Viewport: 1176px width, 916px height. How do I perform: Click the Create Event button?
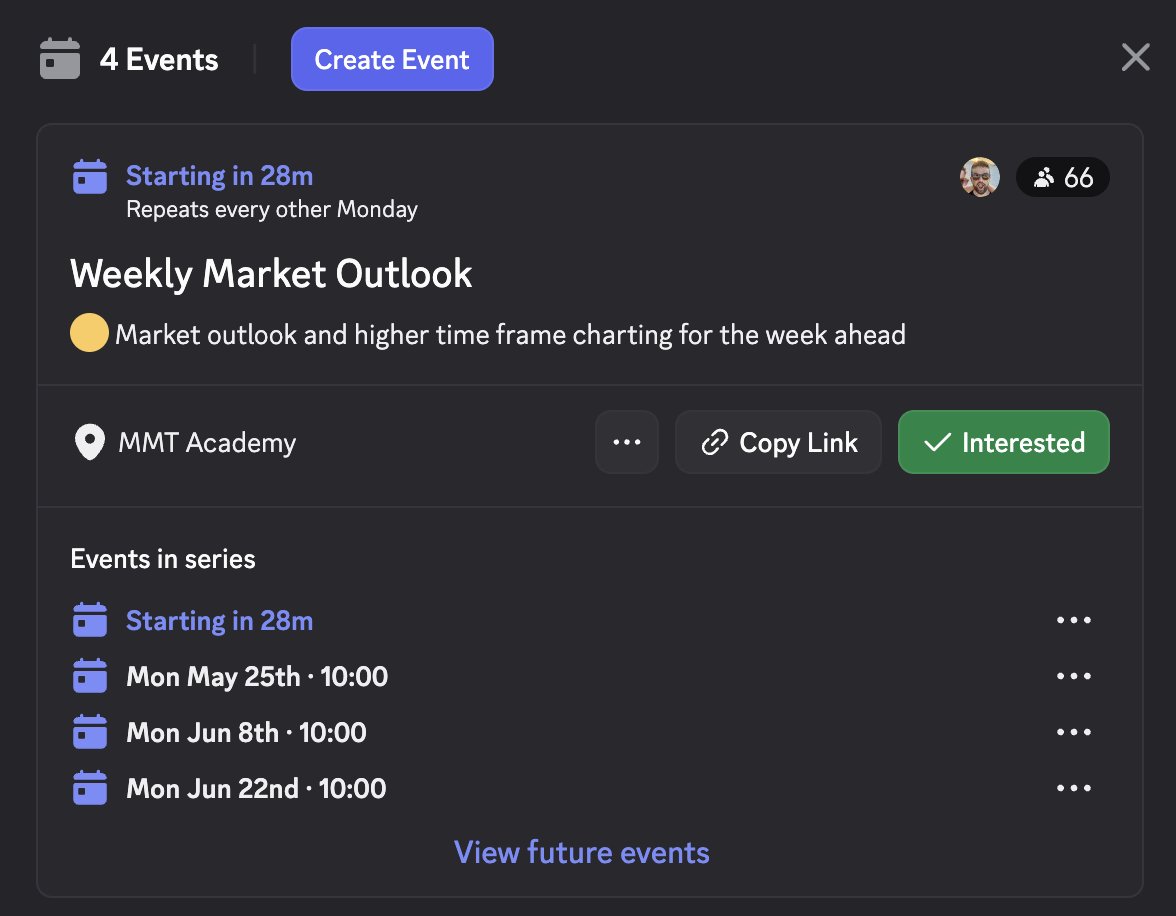point(392,59)
